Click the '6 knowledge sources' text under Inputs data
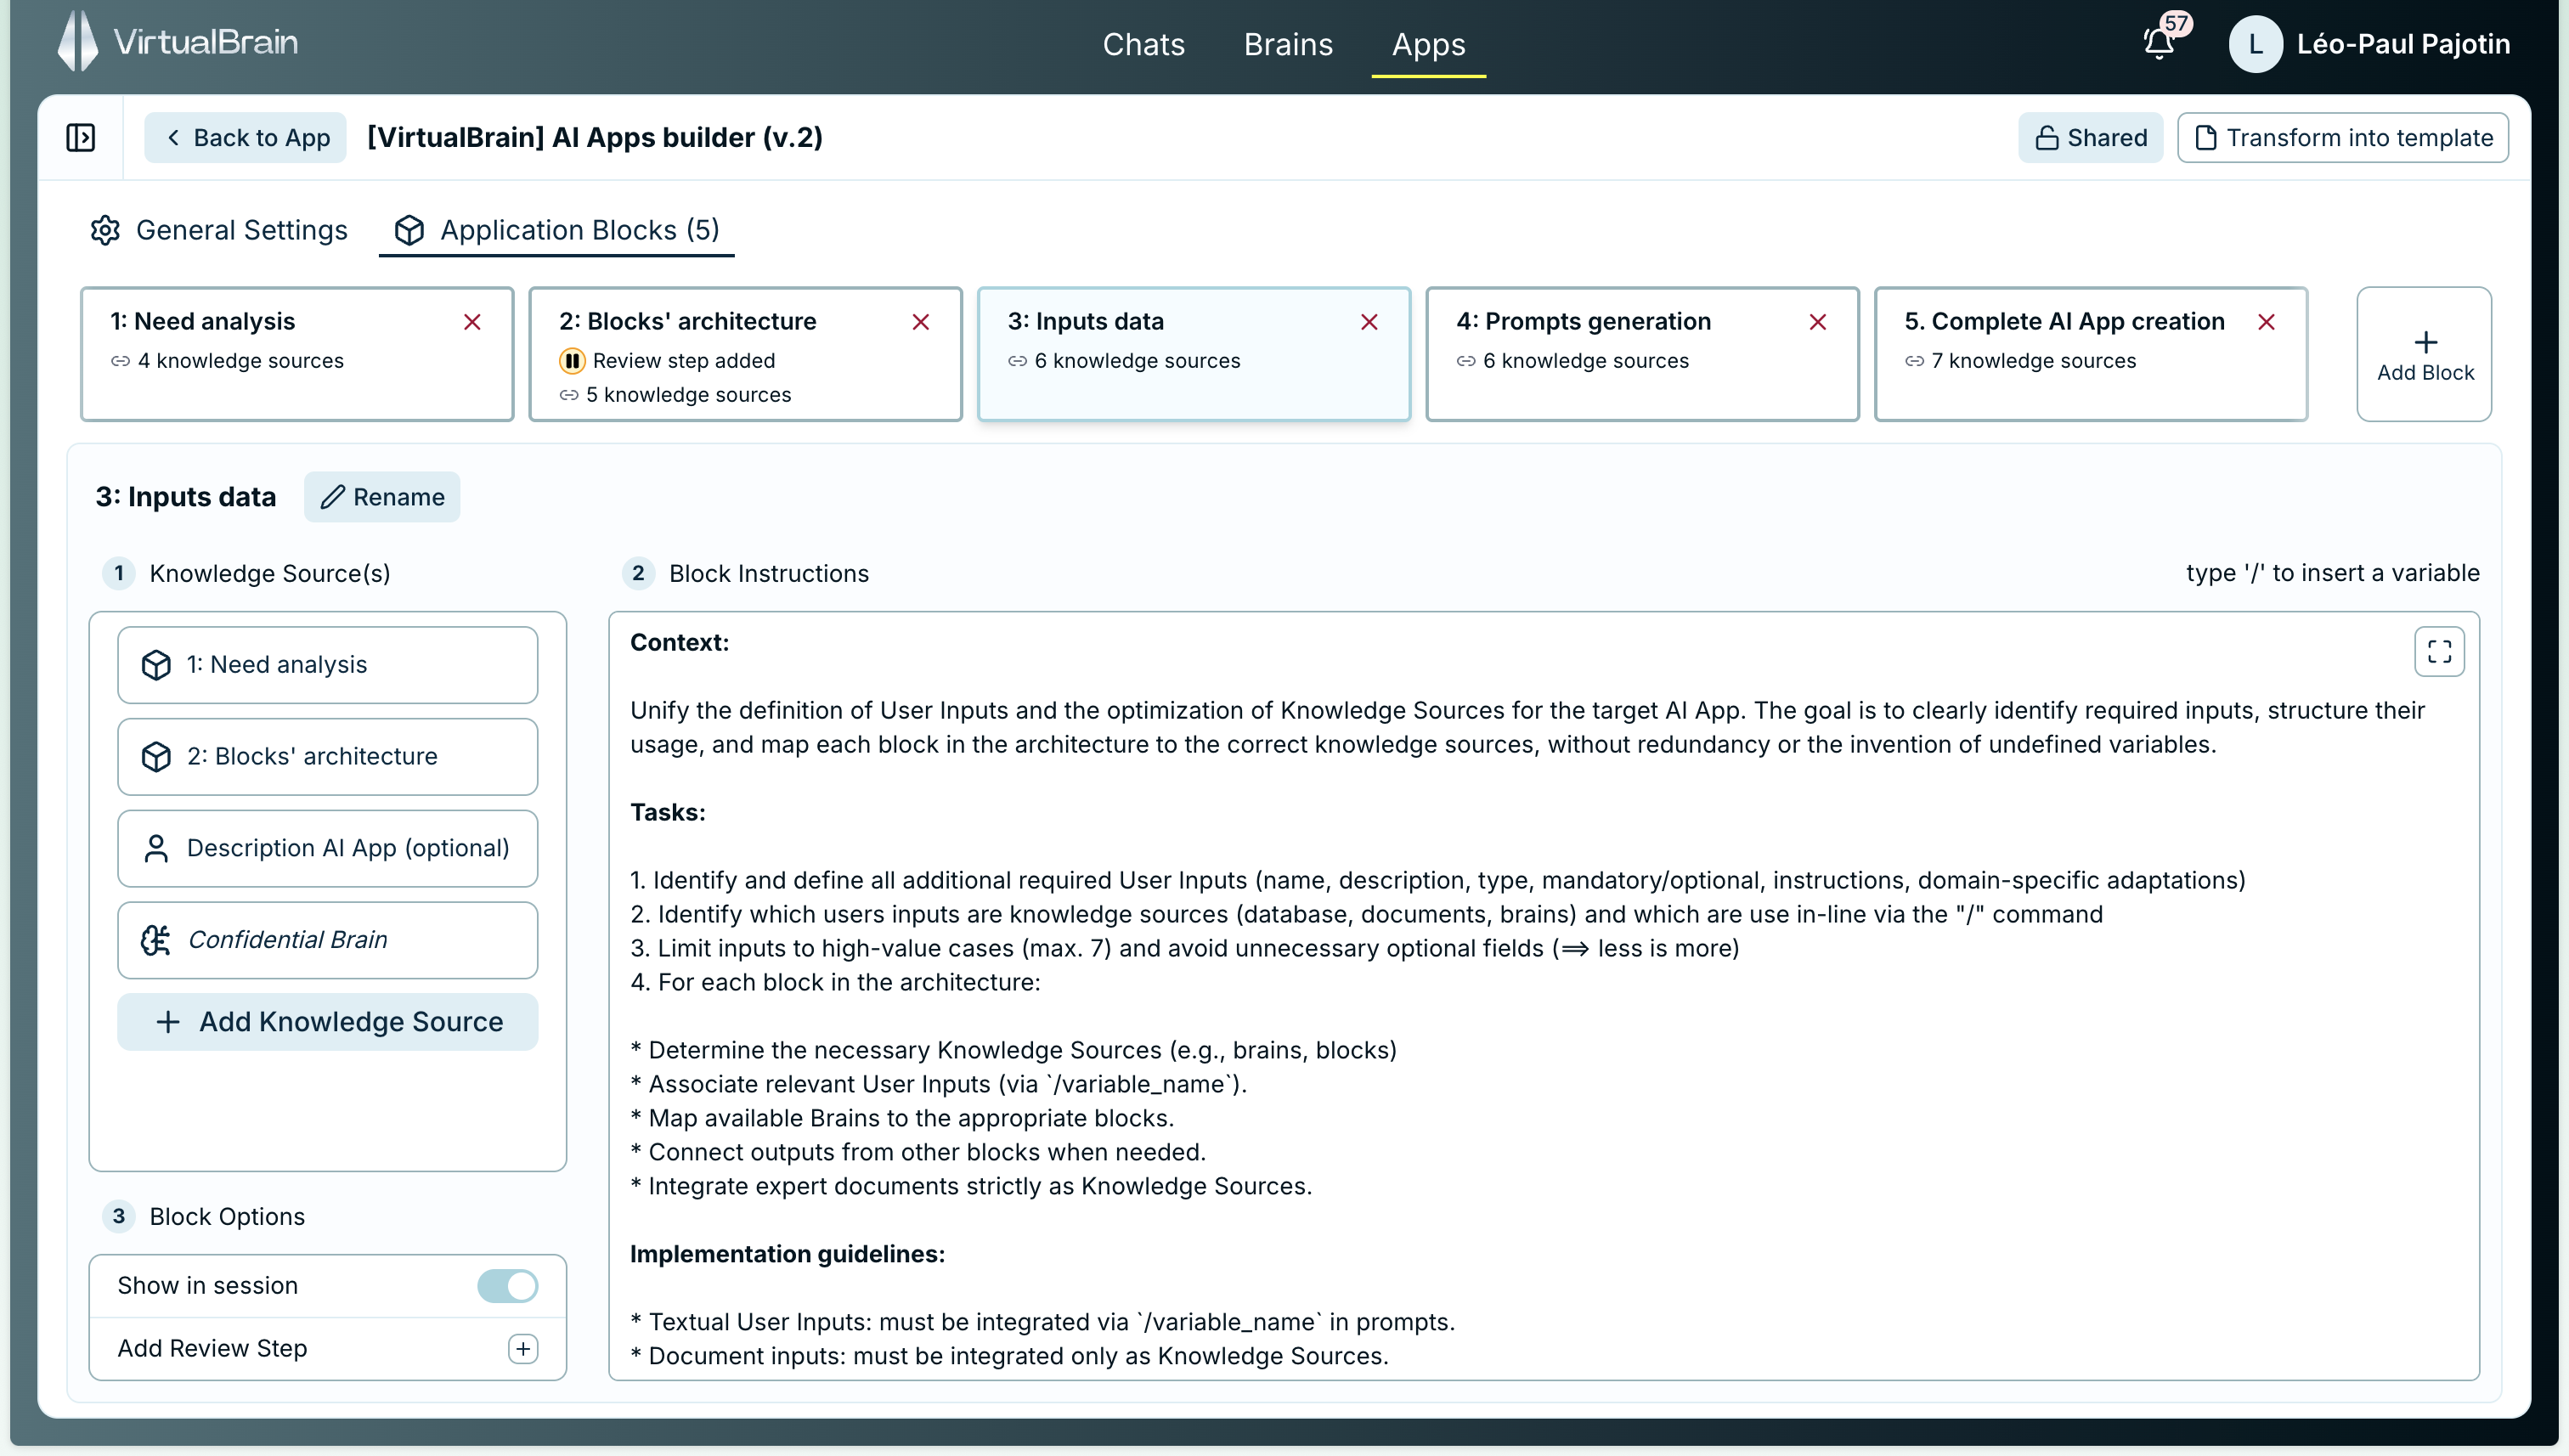 (x=1137, y=361)
